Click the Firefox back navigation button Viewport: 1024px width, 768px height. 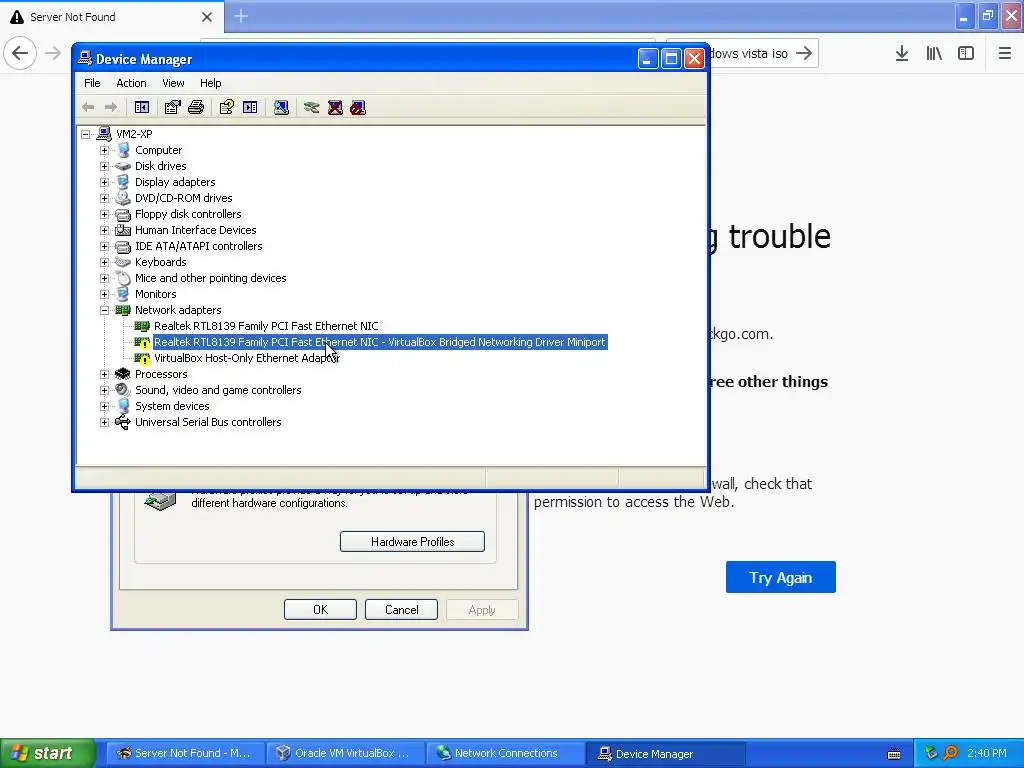pos(20,53)
